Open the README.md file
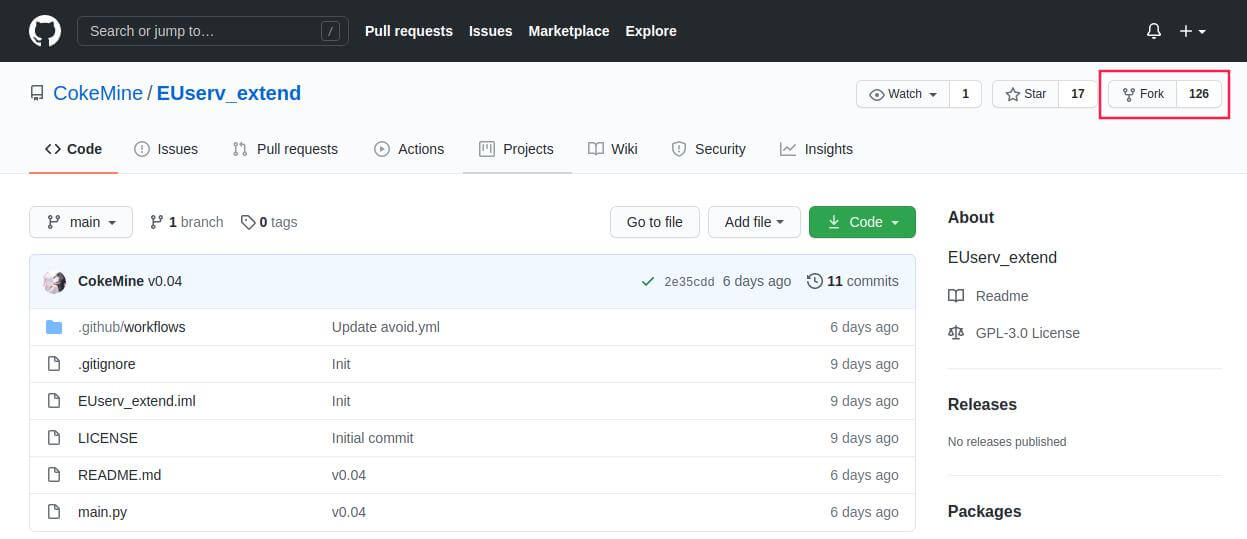The width and height of the screenshot is (1247, 539). [x=119, y=475]
